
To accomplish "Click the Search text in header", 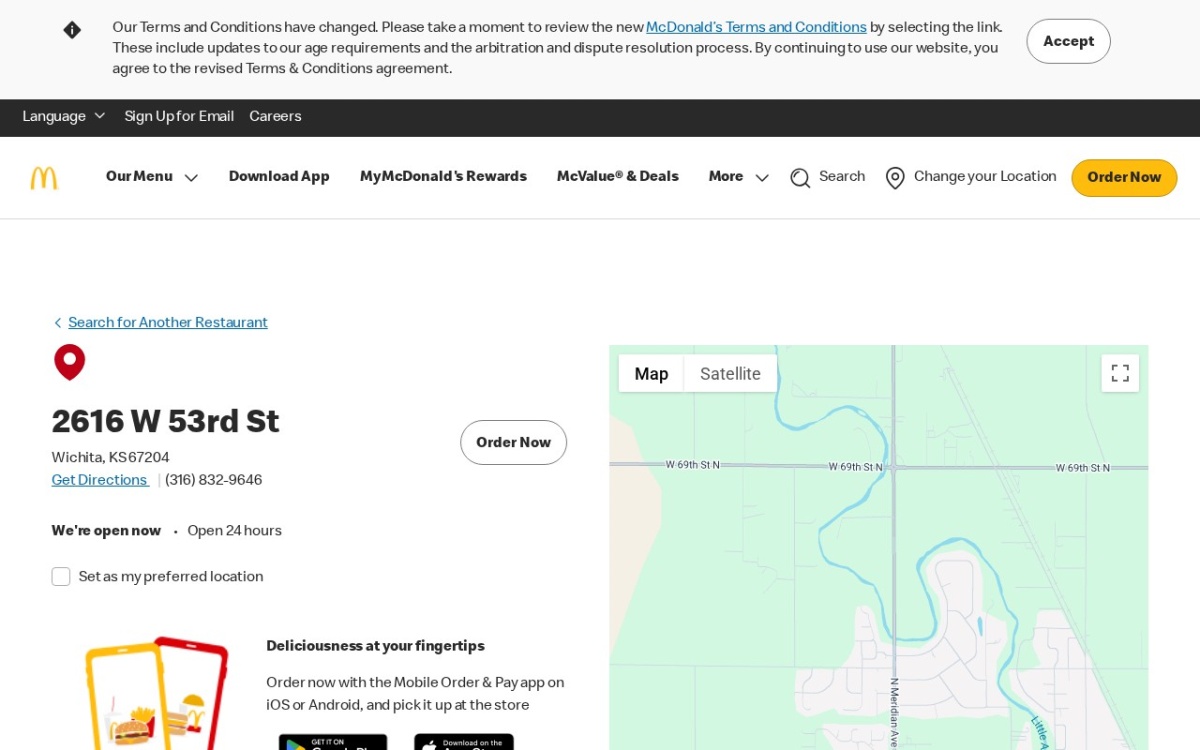I will click(842, 177).
